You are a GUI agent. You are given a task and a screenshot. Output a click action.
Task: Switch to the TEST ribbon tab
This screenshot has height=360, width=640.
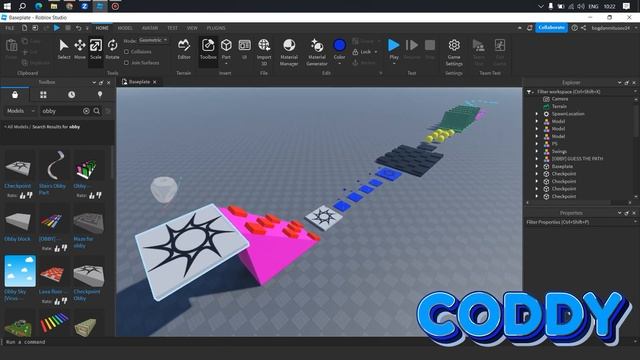pyautogui.click(x=172, y=28)
